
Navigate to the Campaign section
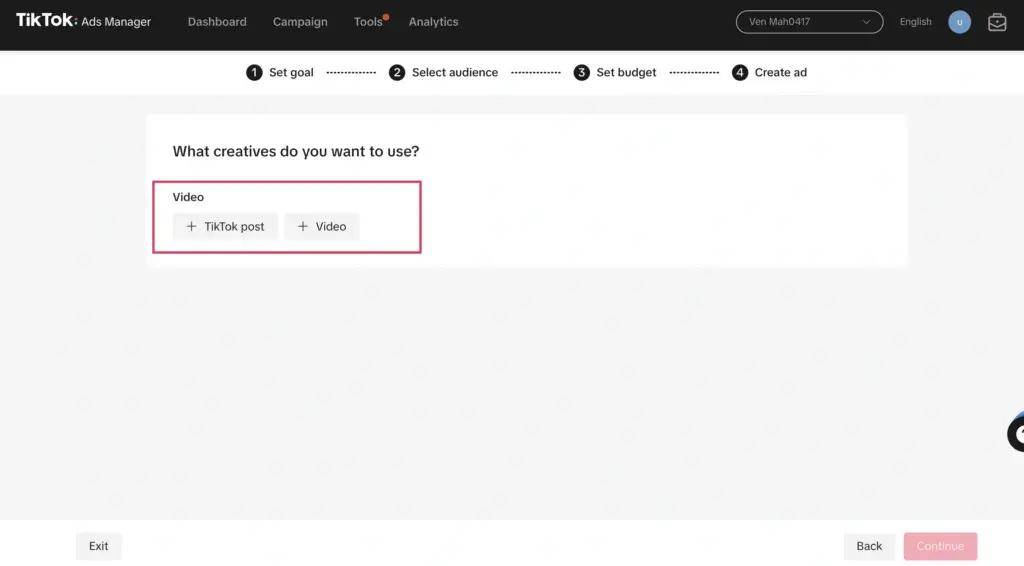point(300,22)
